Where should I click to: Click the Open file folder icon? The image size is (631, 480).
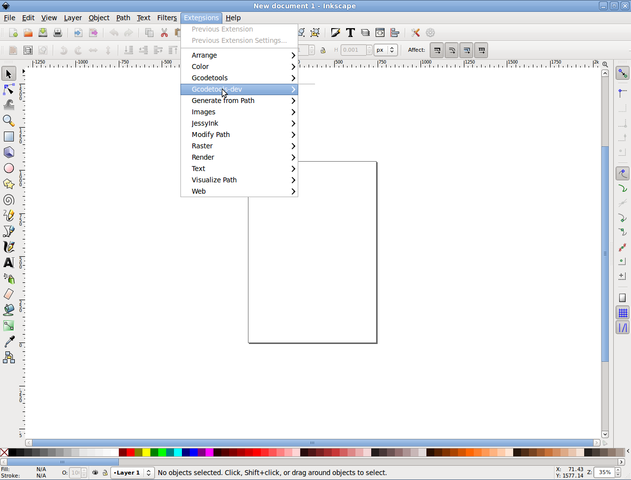[28, 33]
